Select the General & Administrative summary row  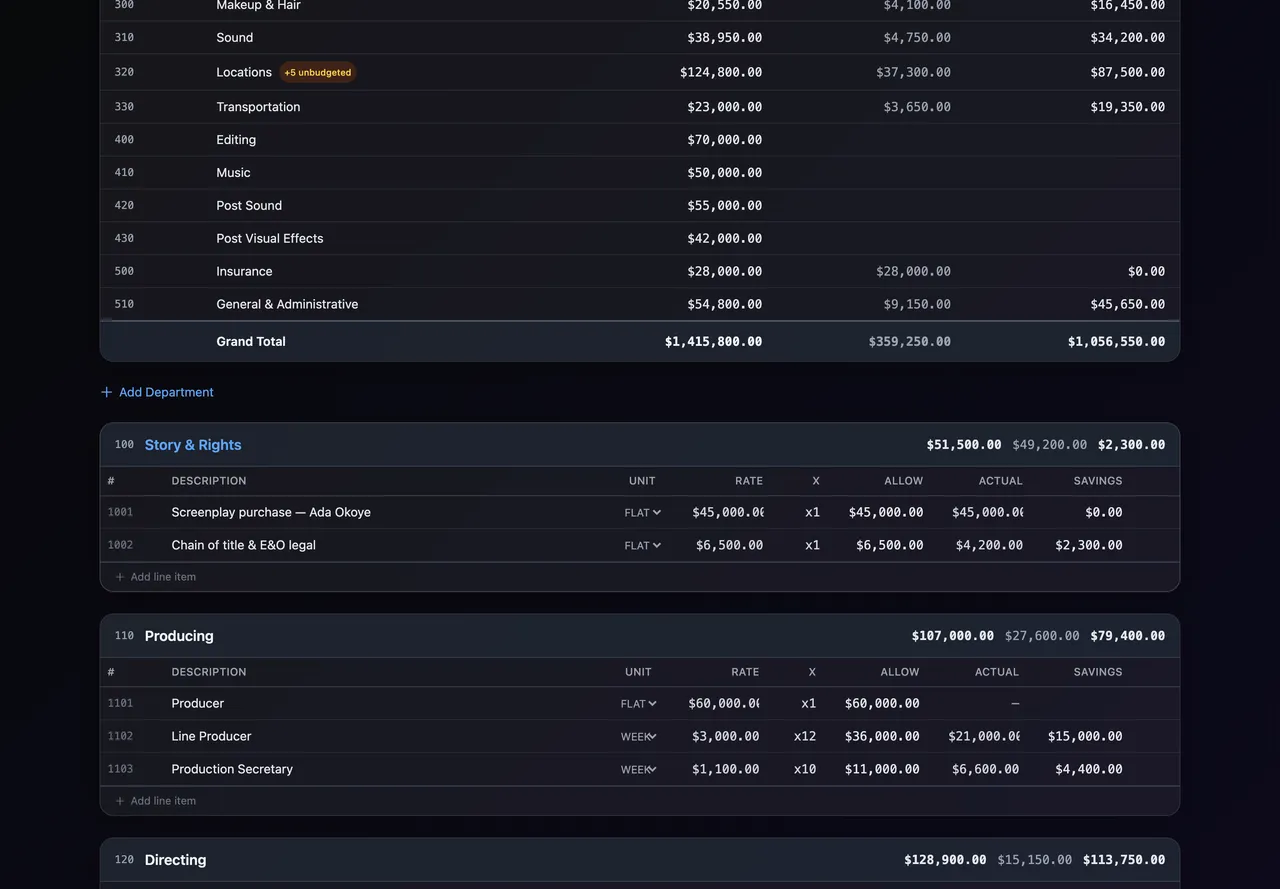coord(640,305)
